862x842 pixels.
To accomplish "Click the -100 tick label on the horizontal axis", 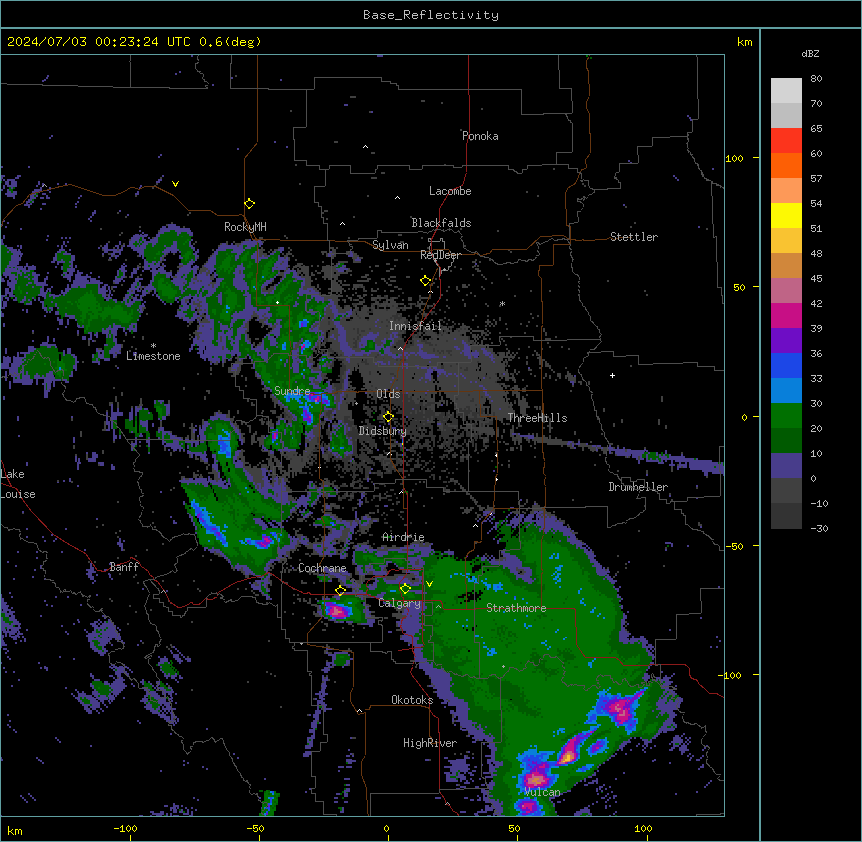I will click(x=125, y=828).
